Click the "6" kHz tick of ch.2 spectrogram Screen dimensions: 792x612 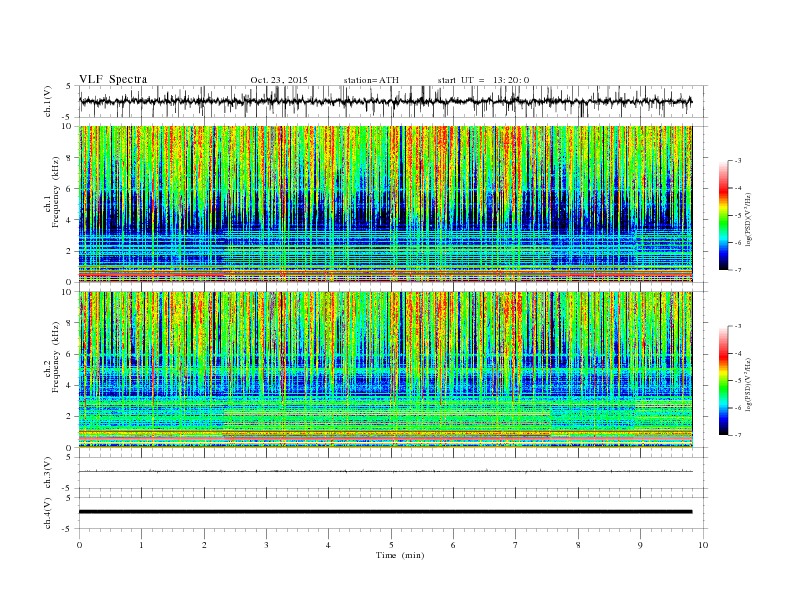tap(69, 354)
